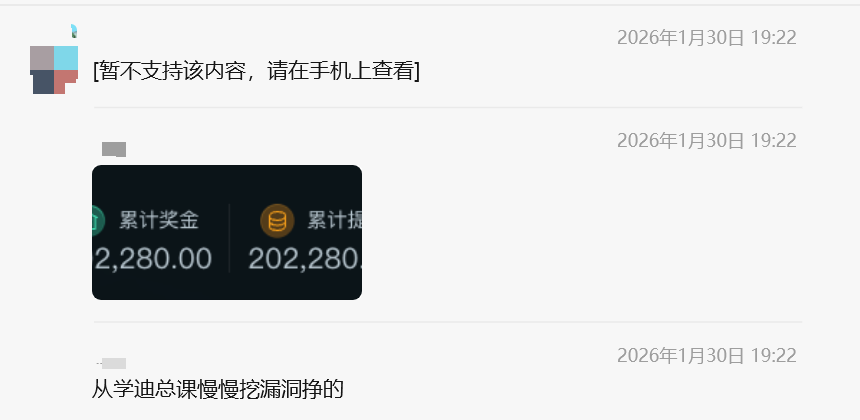Click the 202,280 withdrawal amount
This screenshot has width=860, height=420.
[x=305, y=258]
